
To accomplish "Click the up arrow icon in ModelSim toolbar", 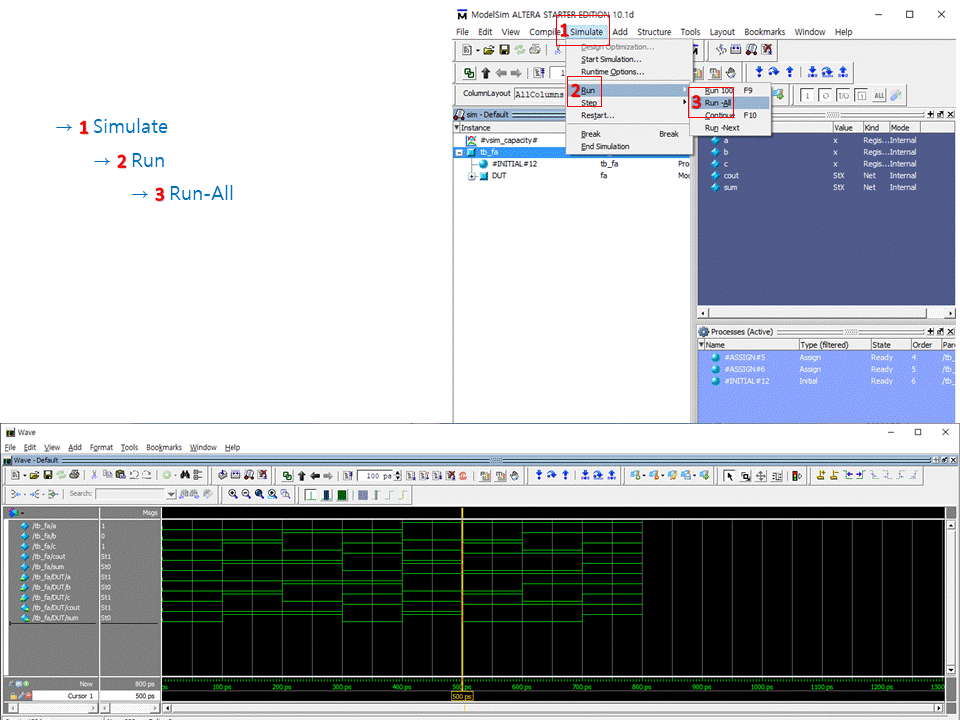I will 486,73.
